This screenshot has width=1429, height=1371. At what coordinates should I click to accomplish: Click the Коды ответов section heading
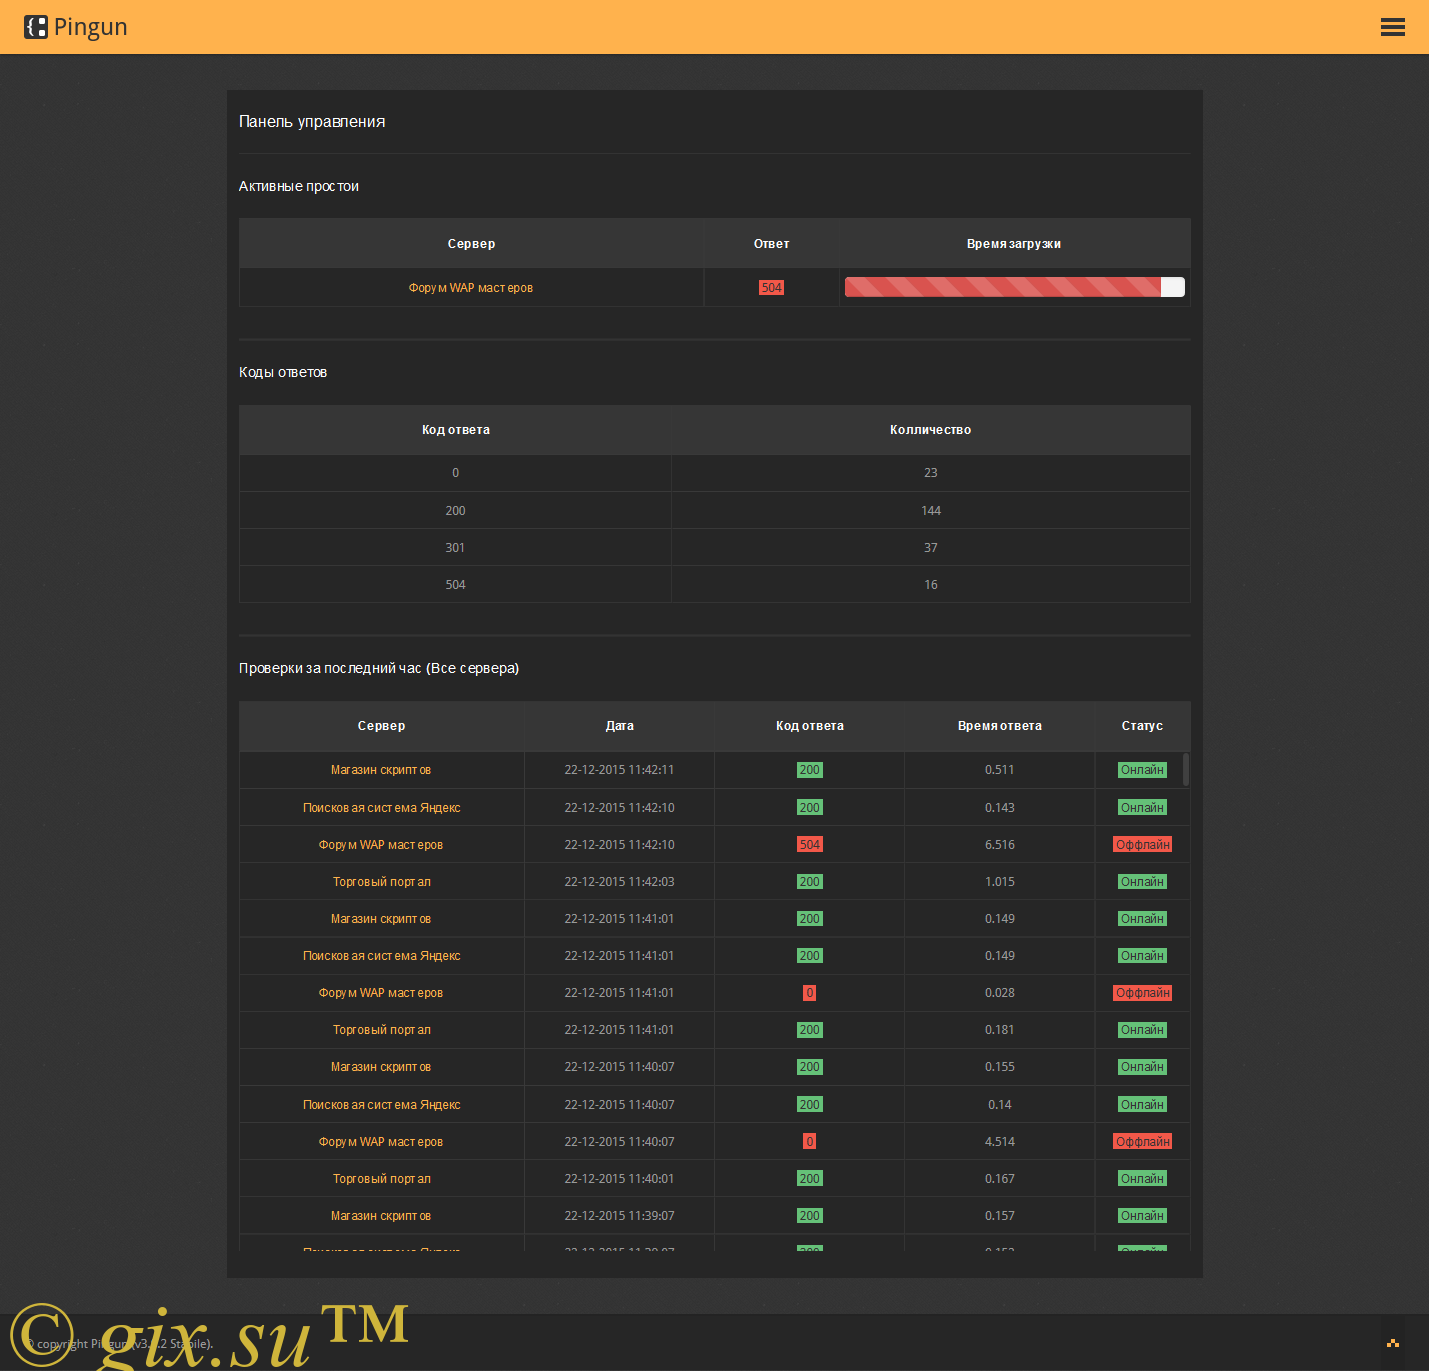tap(283, 372)
